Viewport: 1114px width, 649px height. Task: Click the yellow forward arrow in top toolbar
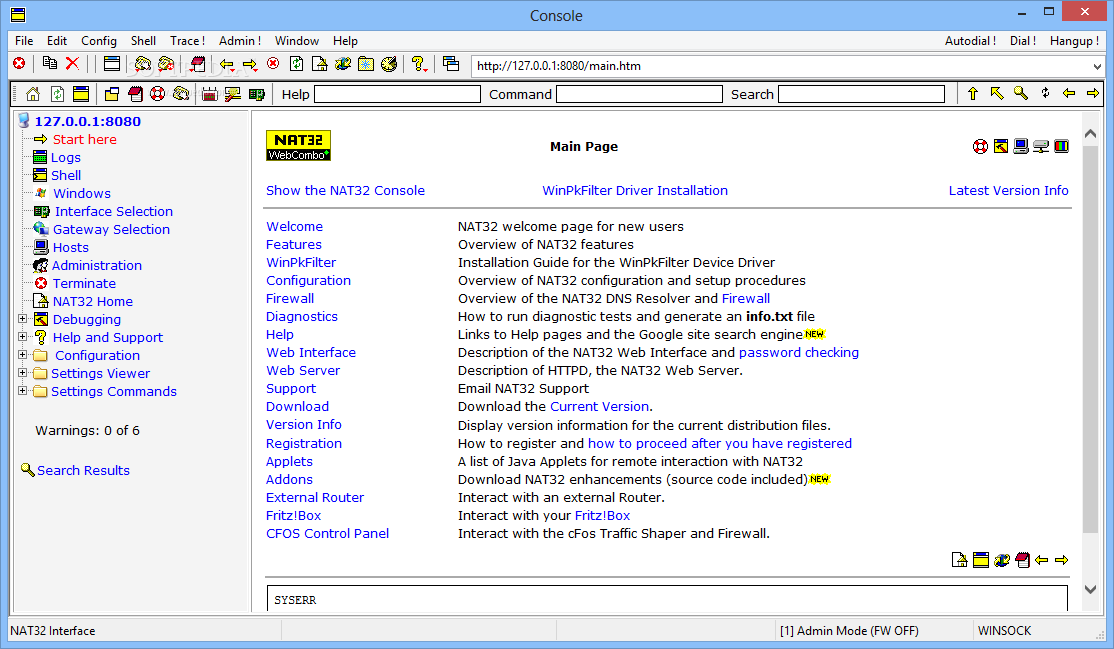click(249, 65)
